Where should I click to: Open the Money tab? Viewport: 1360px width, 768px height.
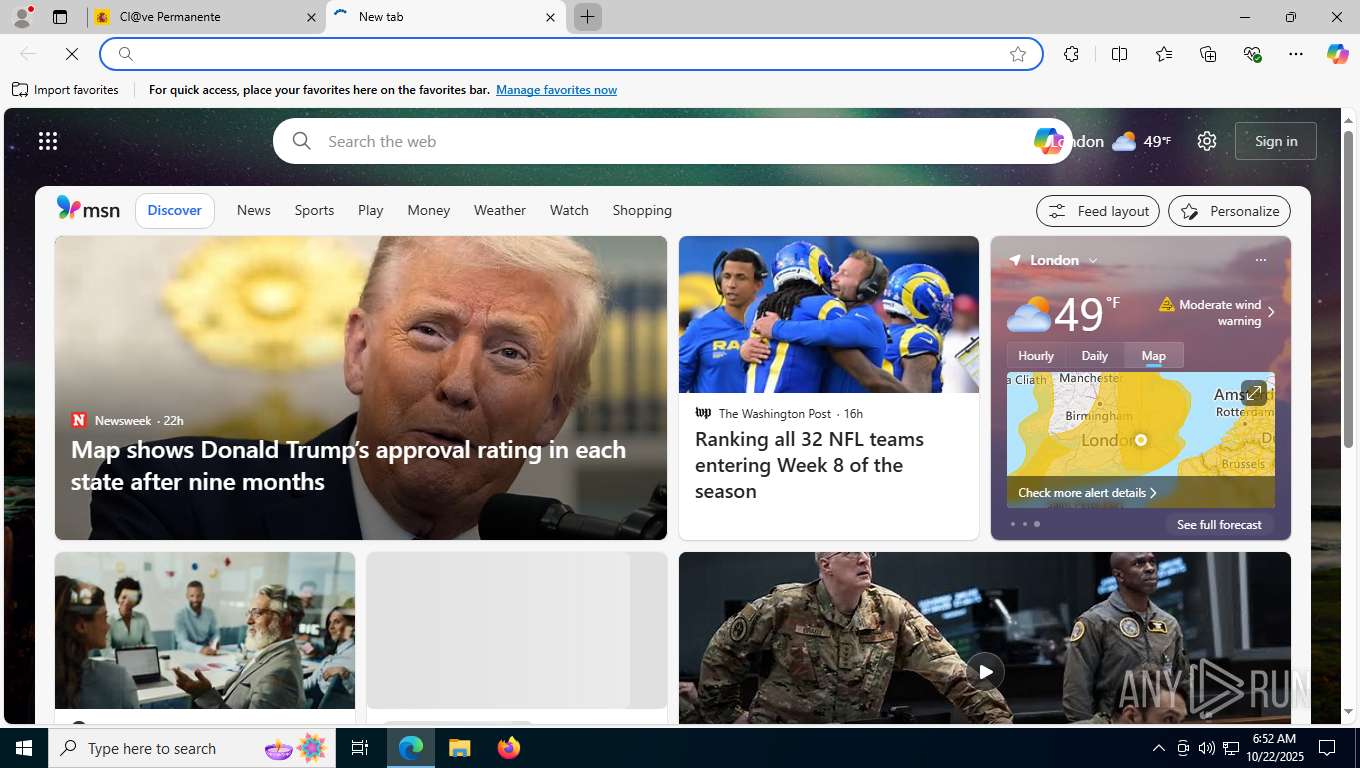pyautogui.click(x=429, y=210)
